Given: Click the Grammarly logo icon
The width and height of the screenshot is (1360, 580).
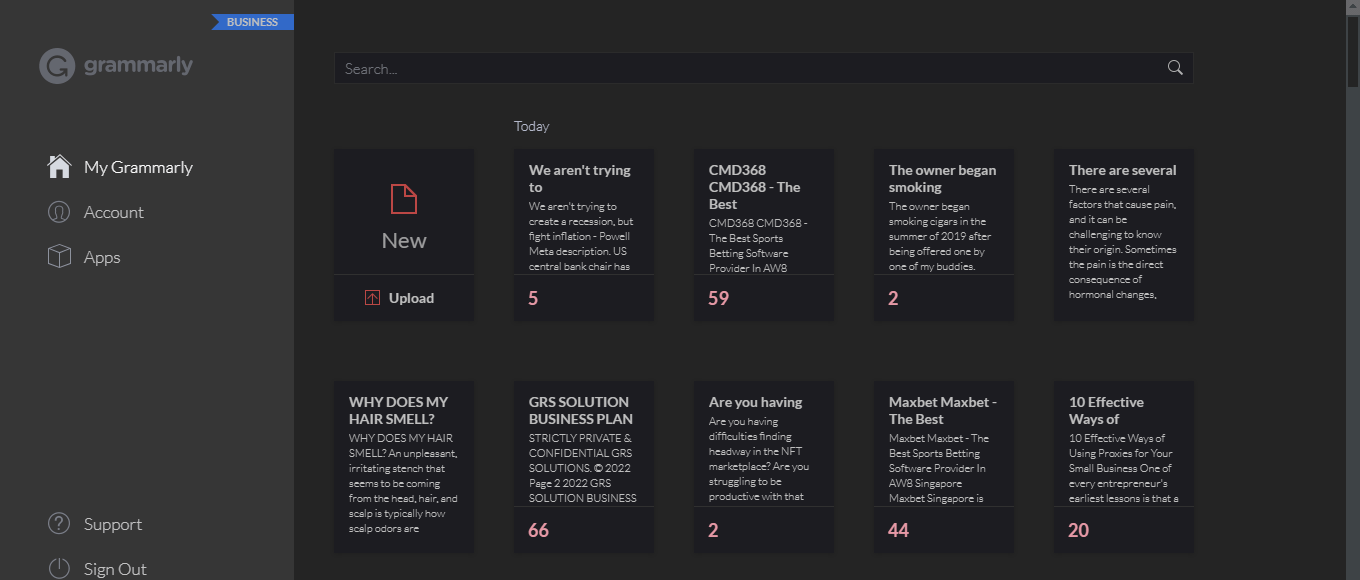Looking at the screenshot, I should (57, 66).
